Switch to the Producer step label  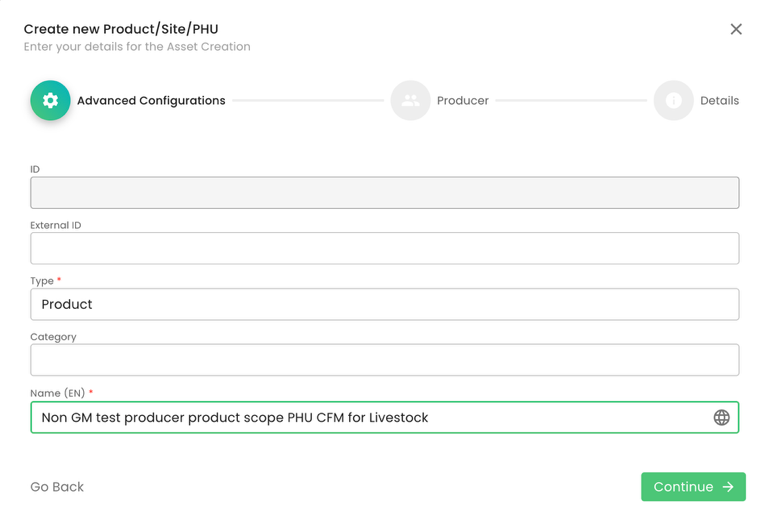(462, 101)
